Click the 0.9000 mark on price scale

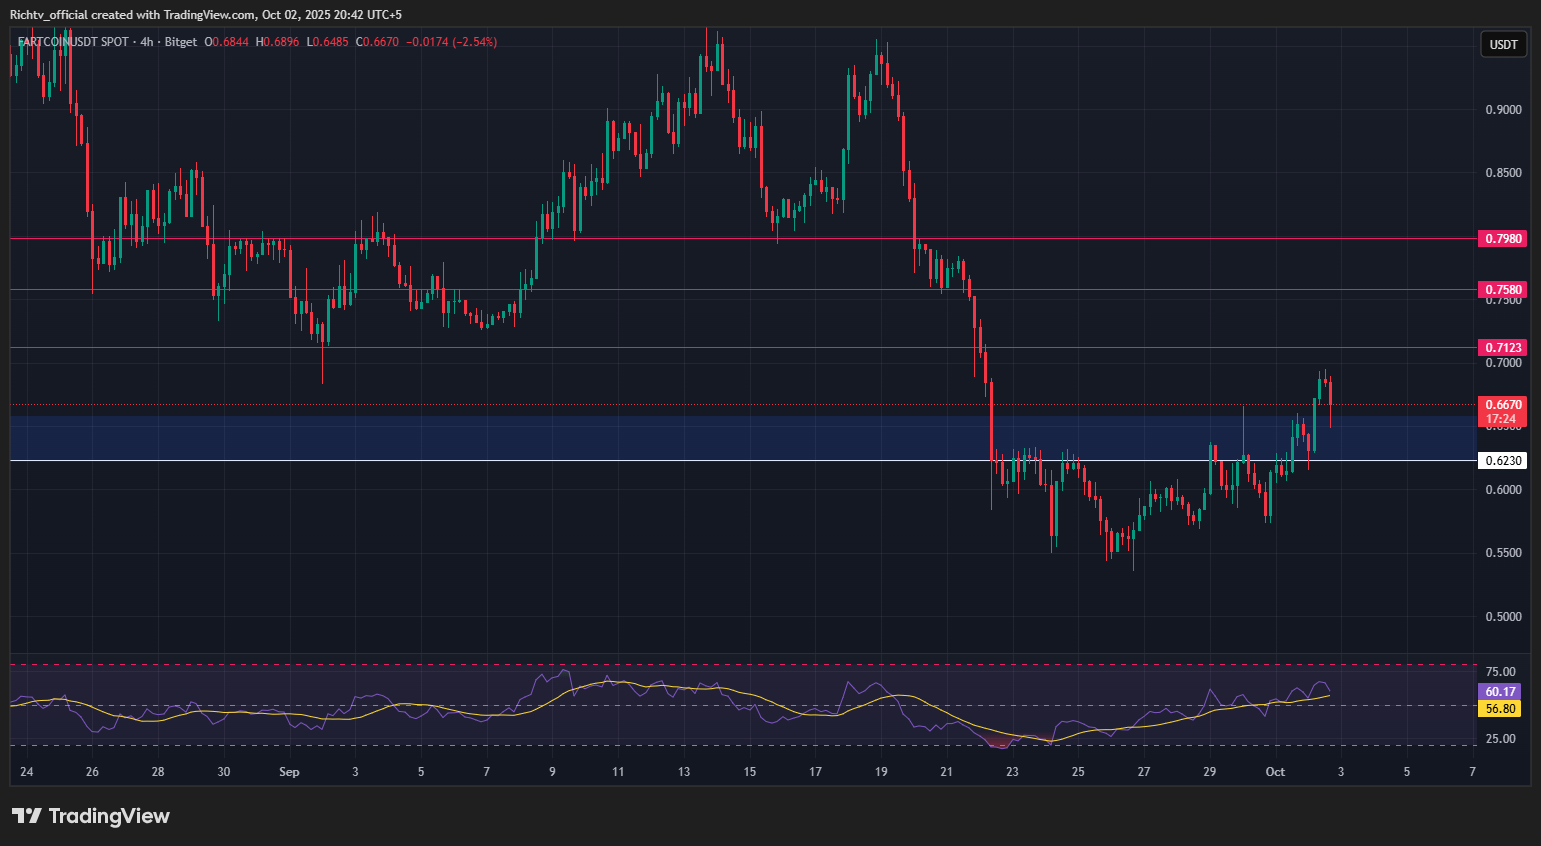[1503, 110]
